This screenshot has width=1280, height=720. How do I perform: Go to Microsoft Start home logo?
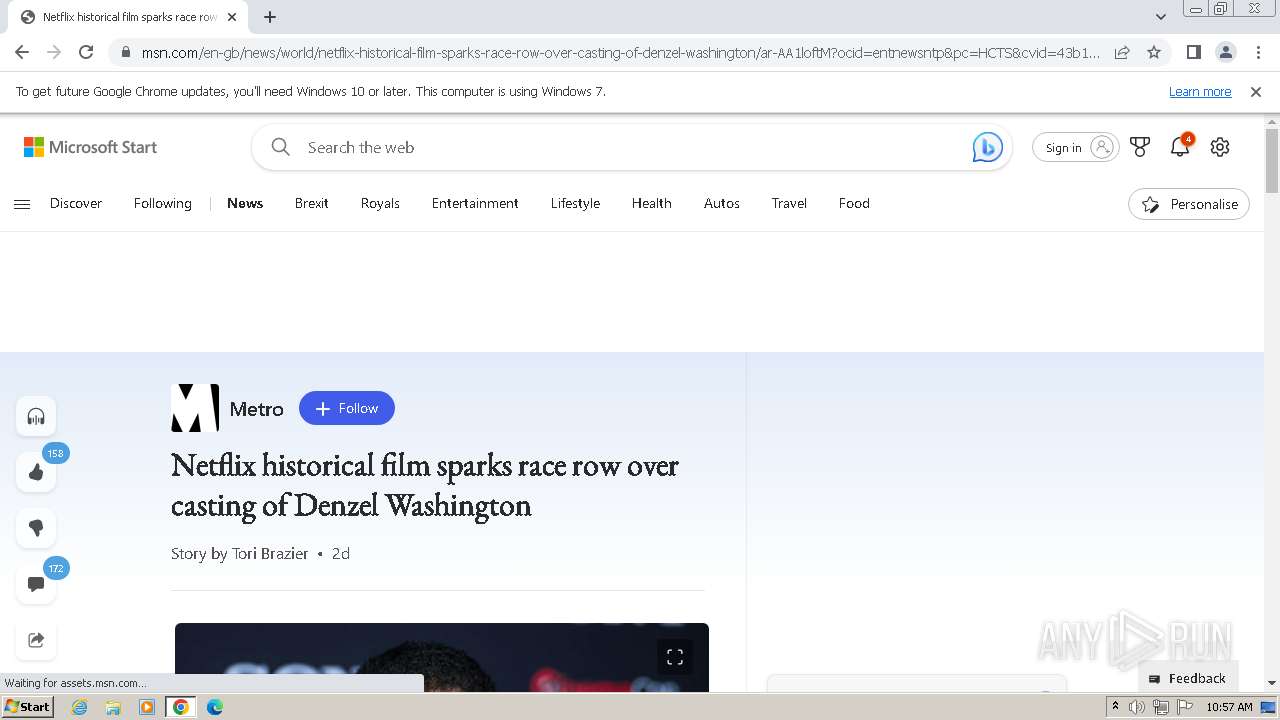[x=90, y=147]
